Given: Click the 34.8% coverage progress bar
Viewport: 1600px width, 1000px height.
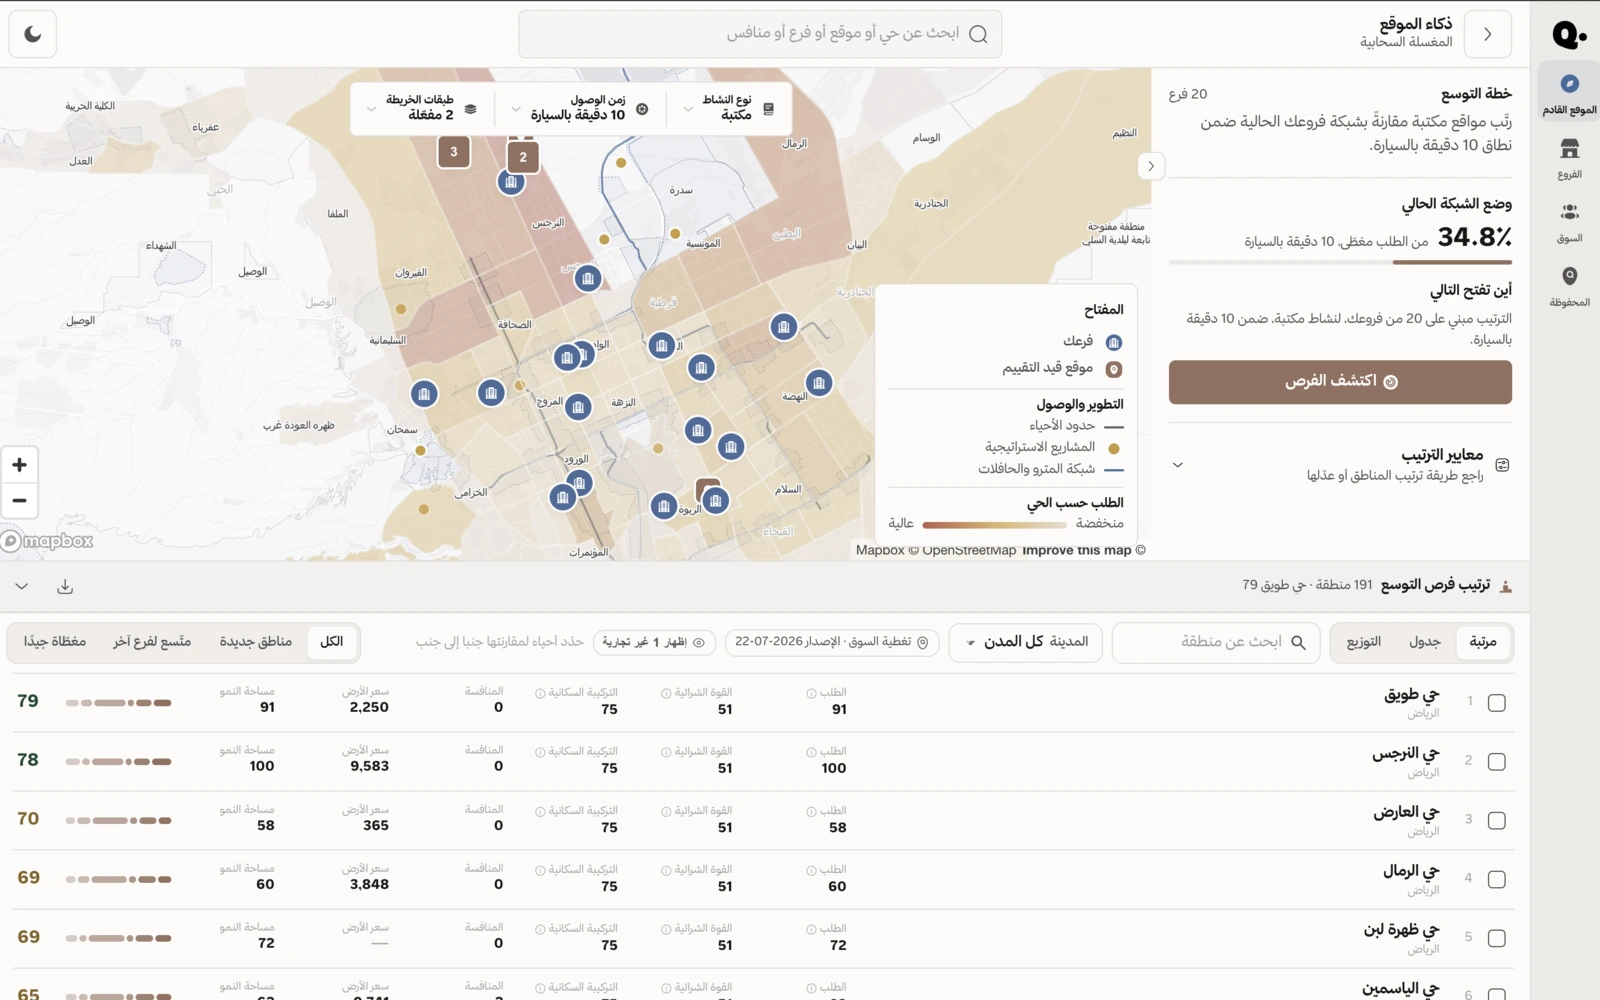Looking at the screenshot, I should 1340,263.
